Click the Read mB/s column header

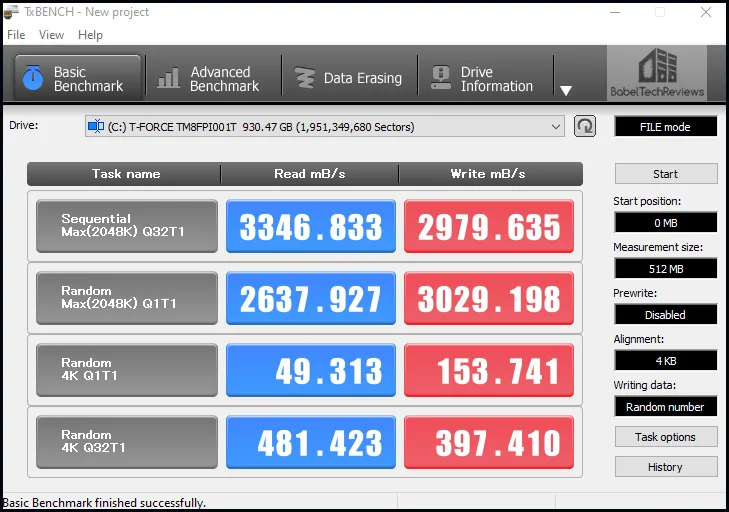310,174
